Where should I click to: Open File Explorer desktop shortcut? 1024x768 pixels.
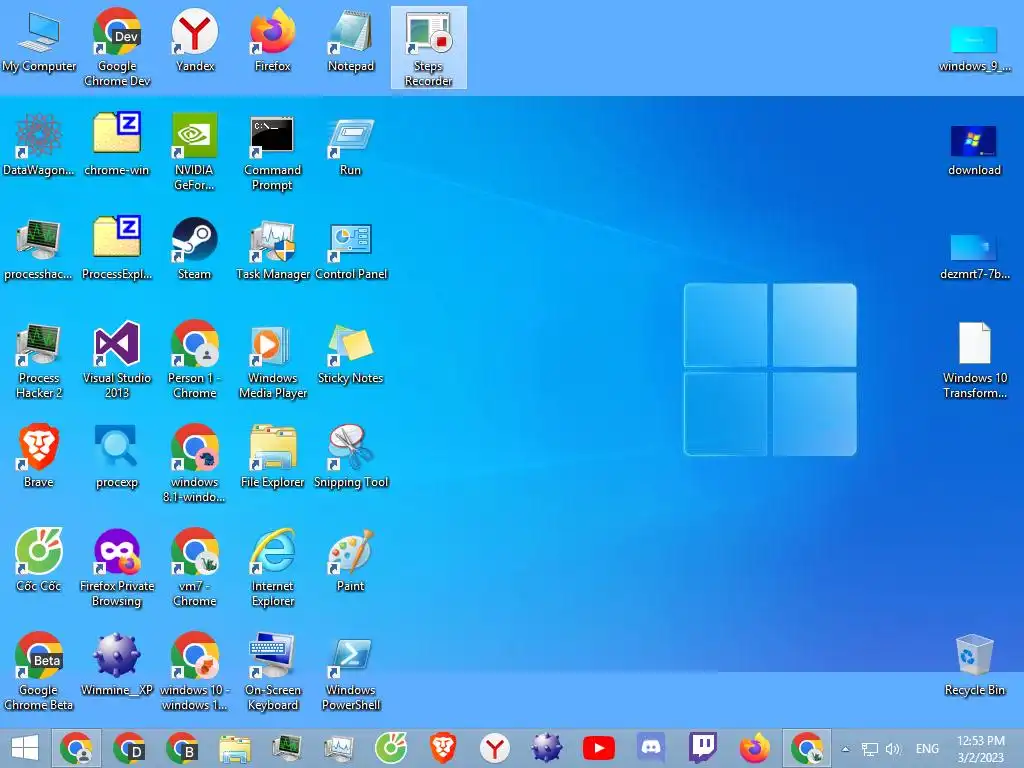272,457
